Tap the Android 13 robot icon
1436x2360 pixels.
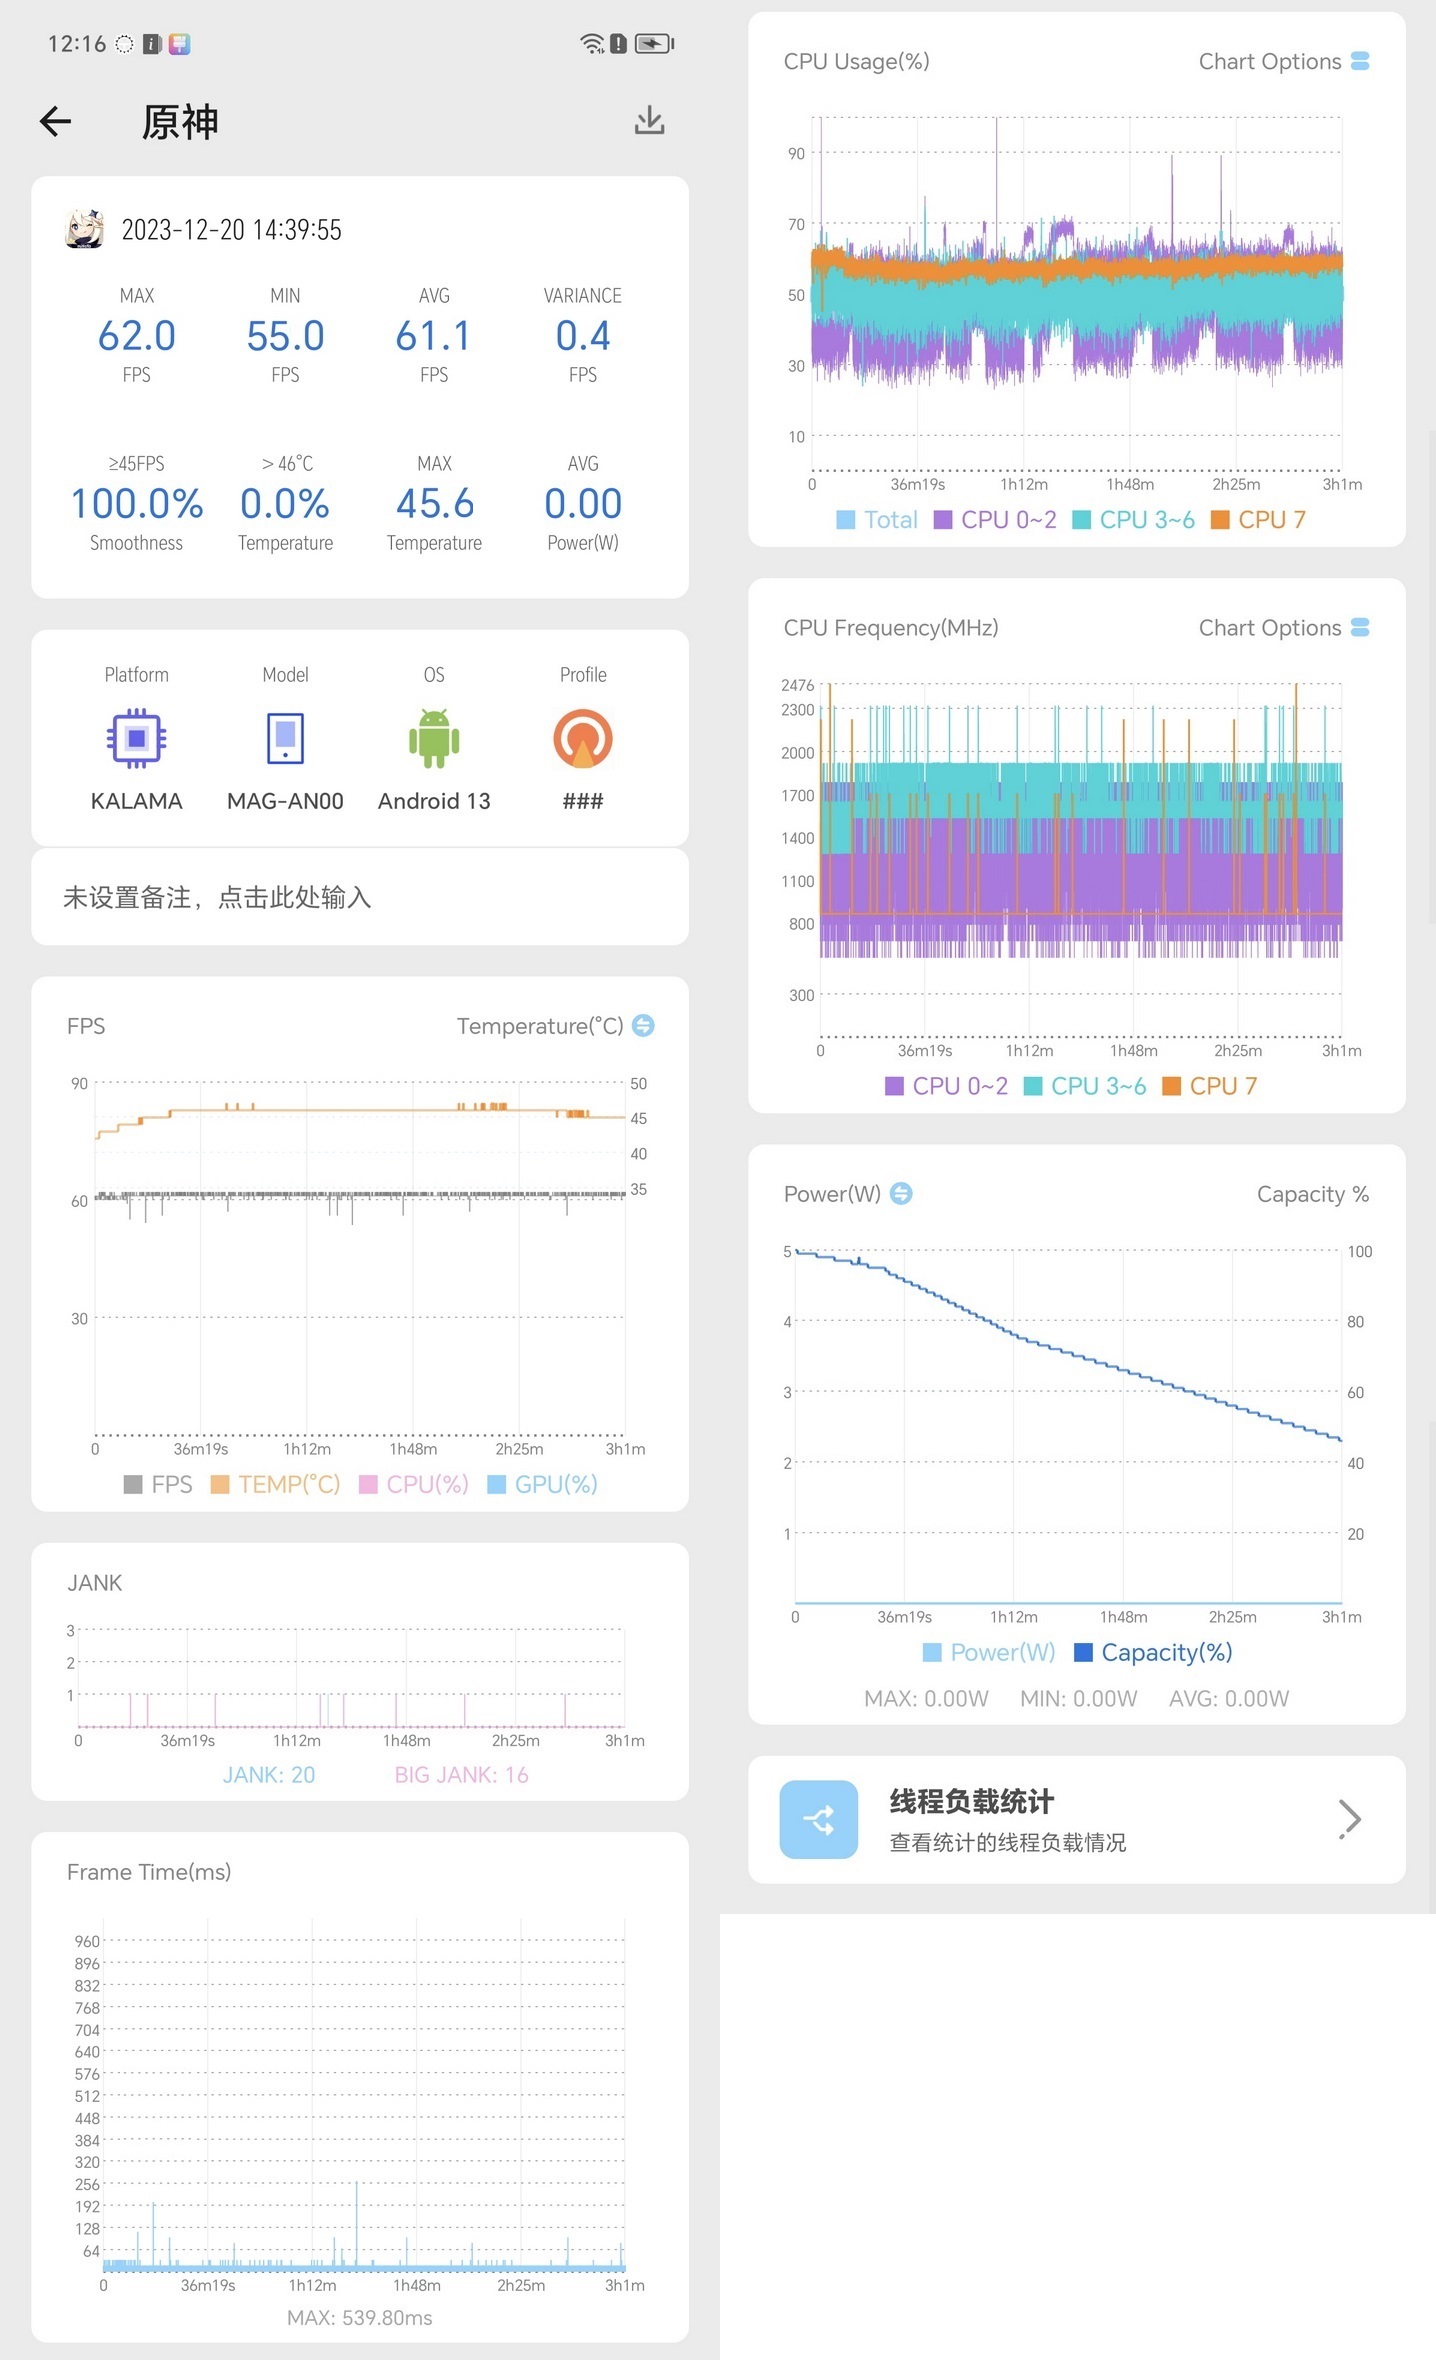[x=434, y=739]
